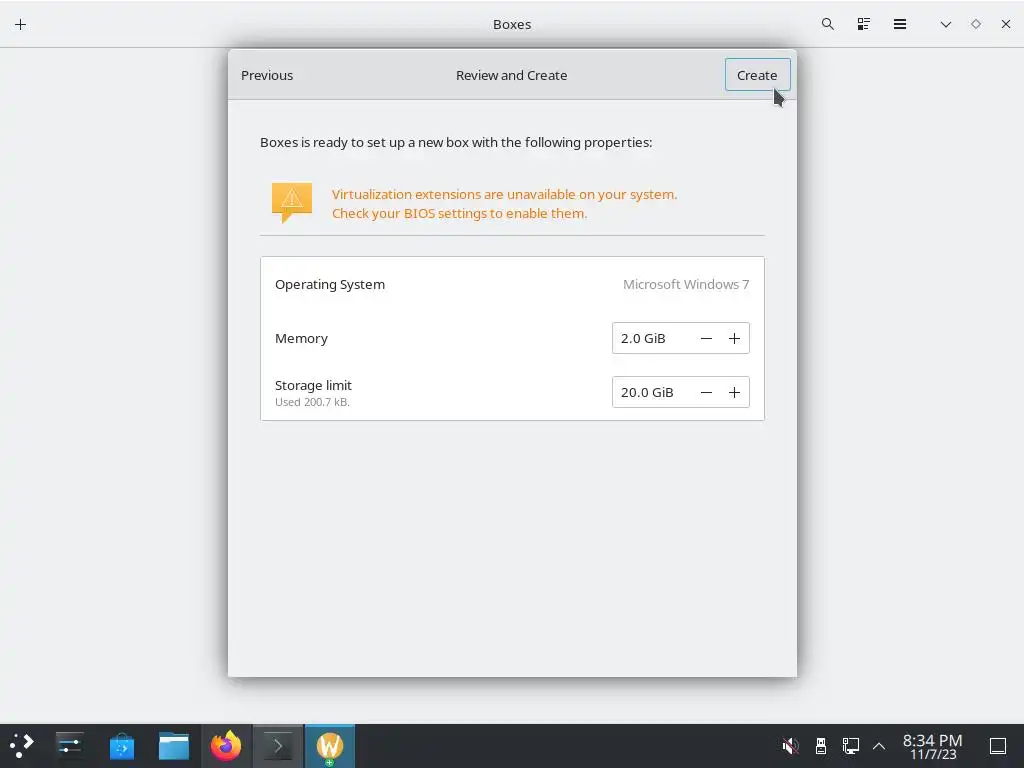Open the application launcher in taskbar

pos(22,745)
